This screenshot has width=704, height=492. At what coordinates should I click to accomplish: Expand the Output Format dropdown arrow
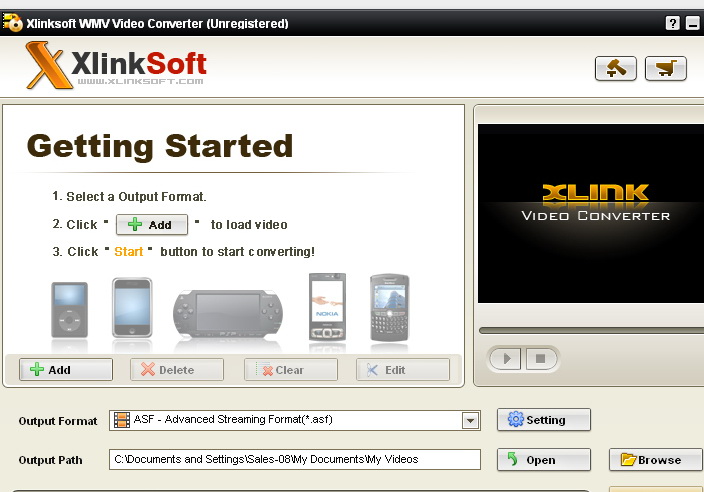(470, 421)
